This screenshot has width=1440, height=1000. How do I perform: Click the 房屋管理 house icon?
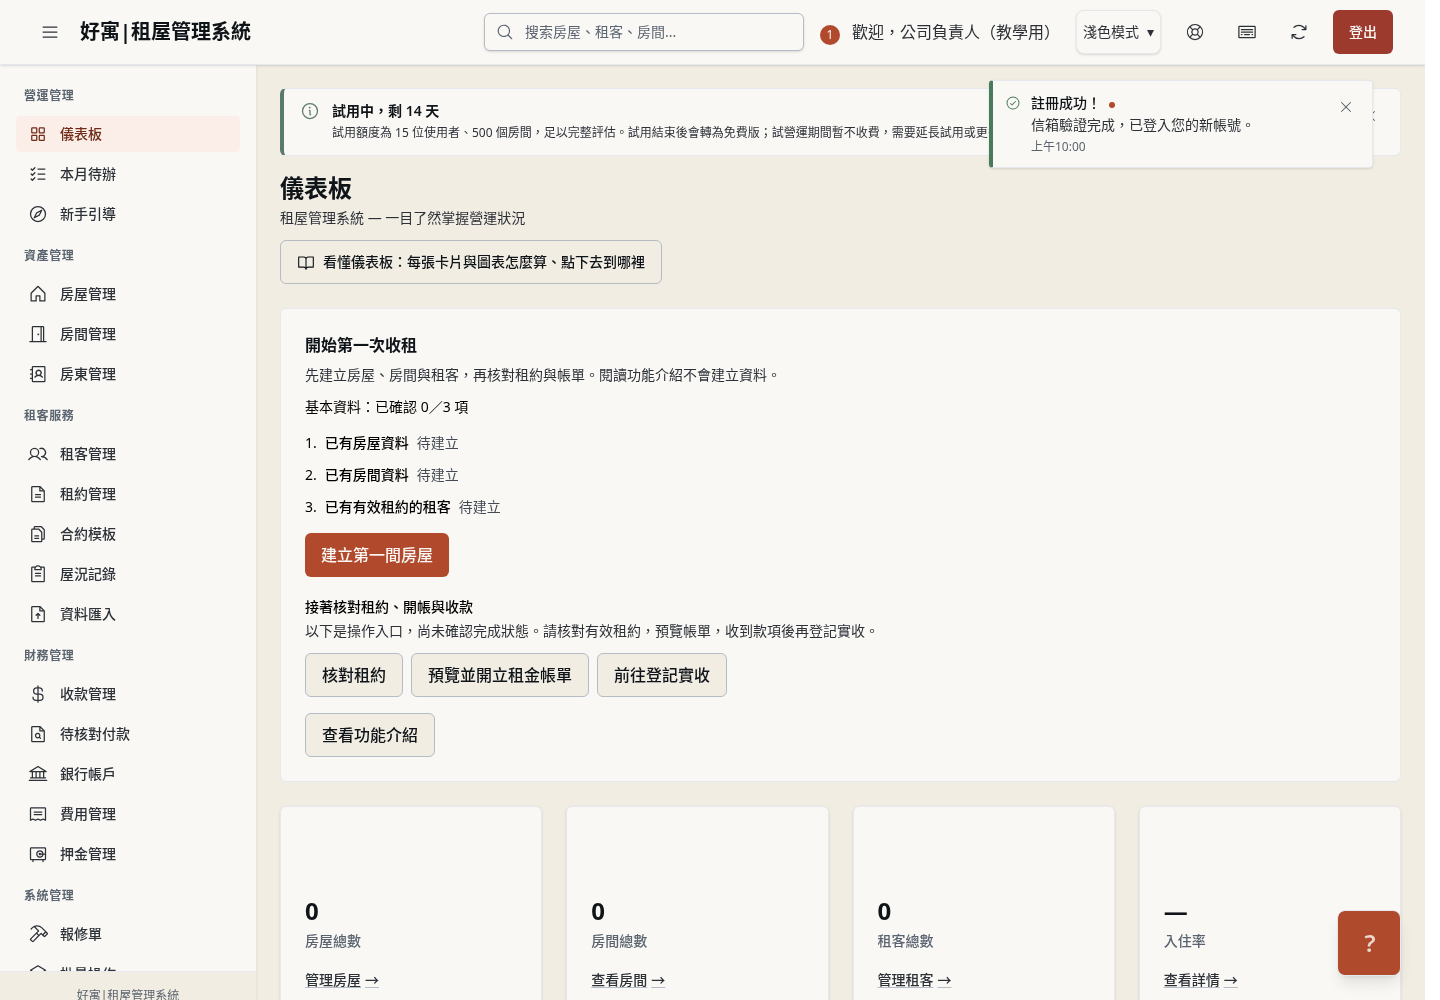pos(38,294)
